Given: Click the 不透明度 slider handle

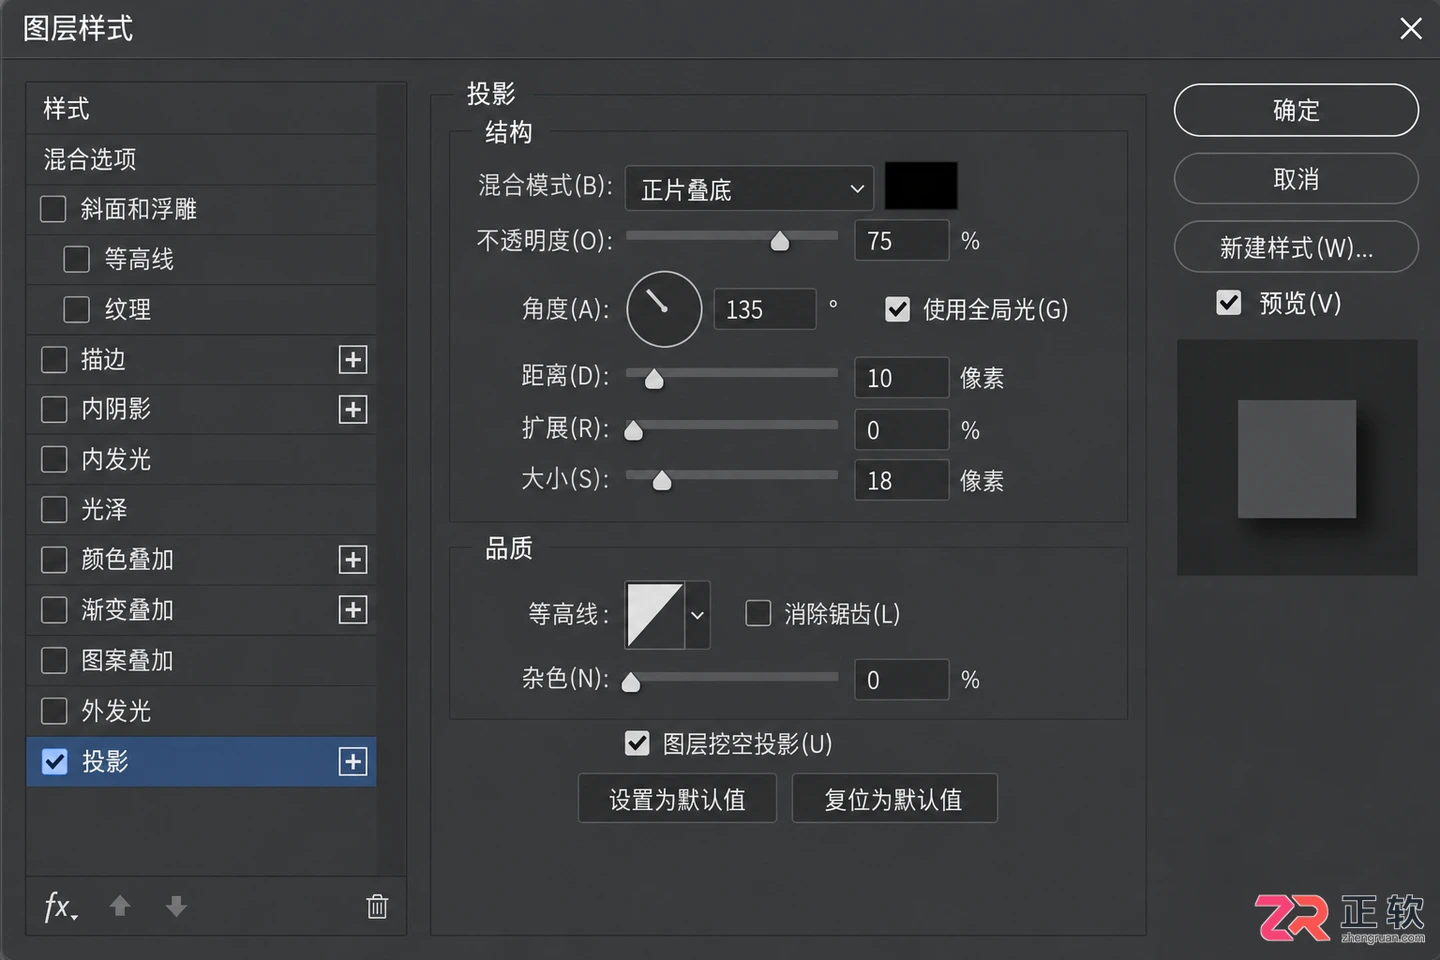Looking at the screenshot, I should (x=780, y=241).
